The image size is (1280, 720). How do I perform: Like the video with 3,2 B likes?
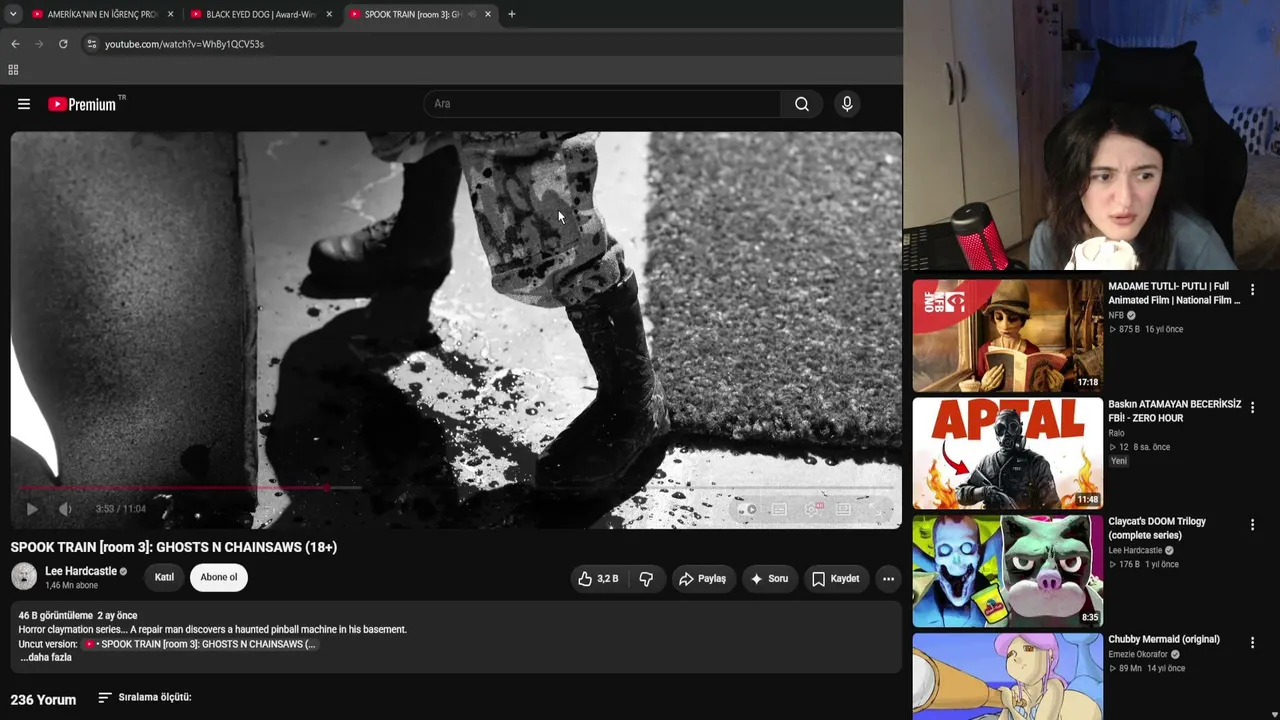[598, 579]
